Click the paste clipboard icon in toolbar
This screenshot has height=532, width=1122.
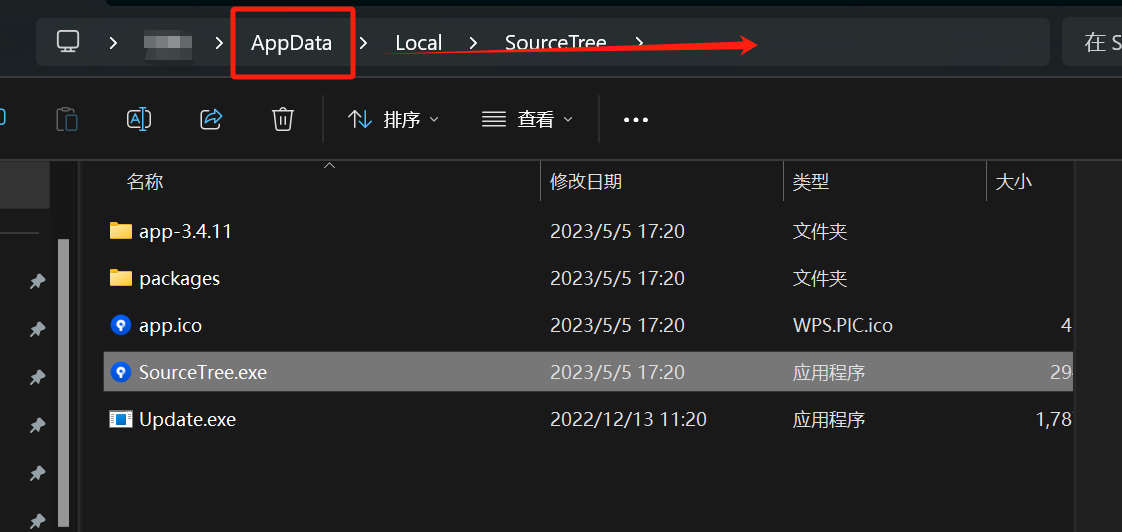point(66,119)
